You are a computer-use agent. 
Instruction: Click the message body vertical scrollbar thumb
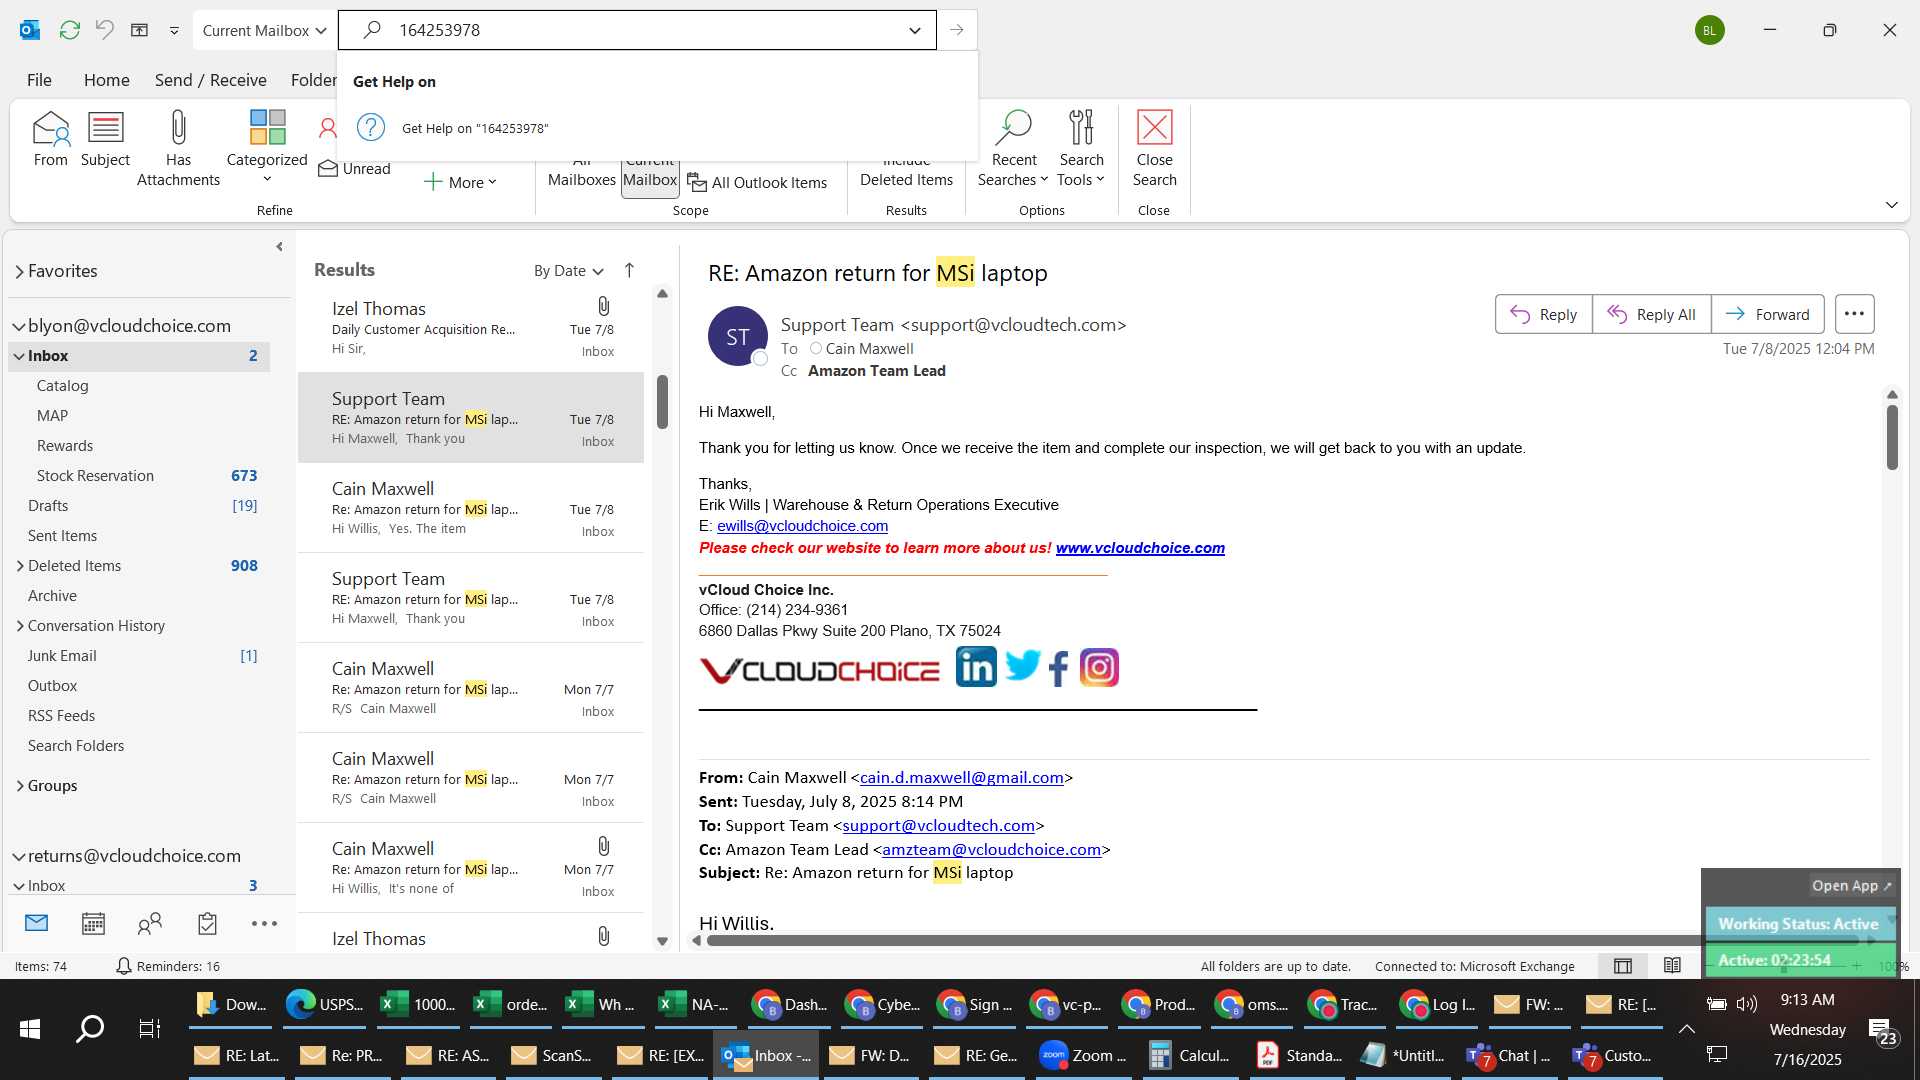1892,437
